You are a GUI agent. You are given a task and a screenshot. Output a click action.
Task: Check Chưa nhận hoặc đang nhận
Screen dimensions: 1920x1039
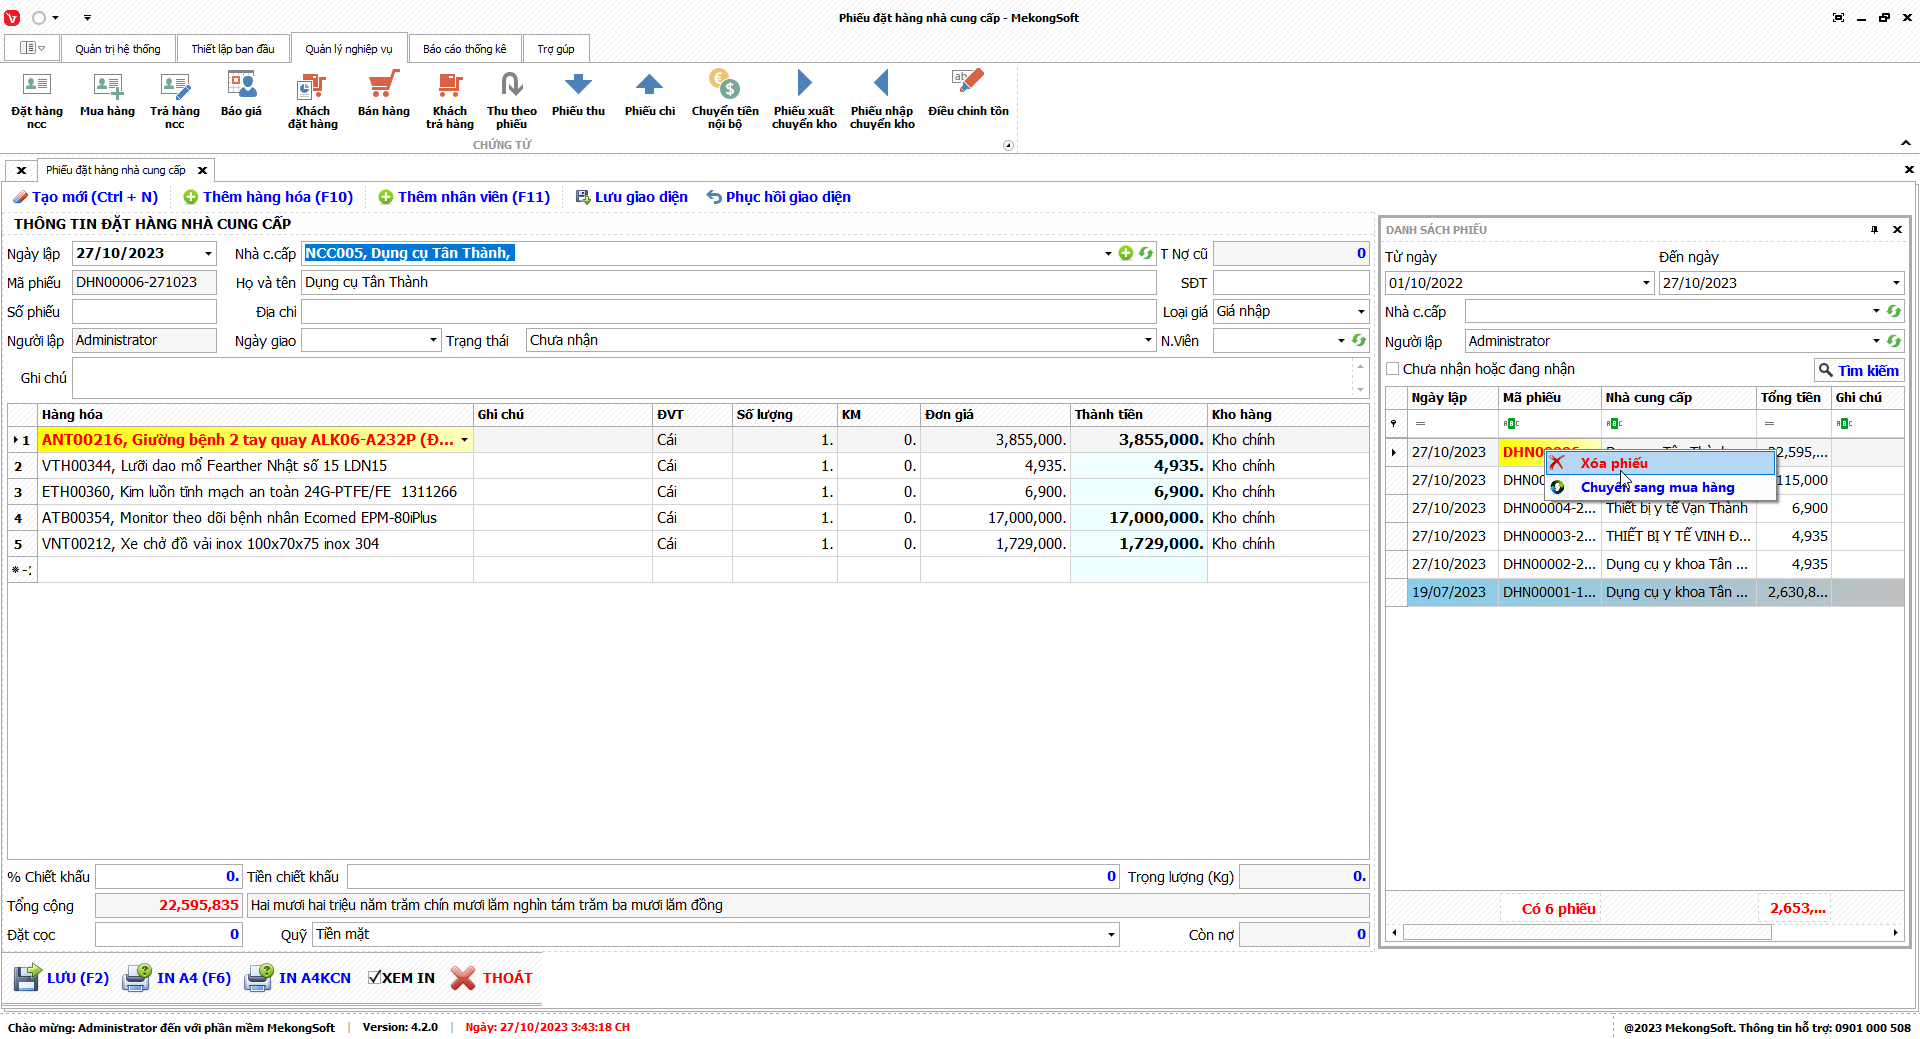[x=1393, y=369]
